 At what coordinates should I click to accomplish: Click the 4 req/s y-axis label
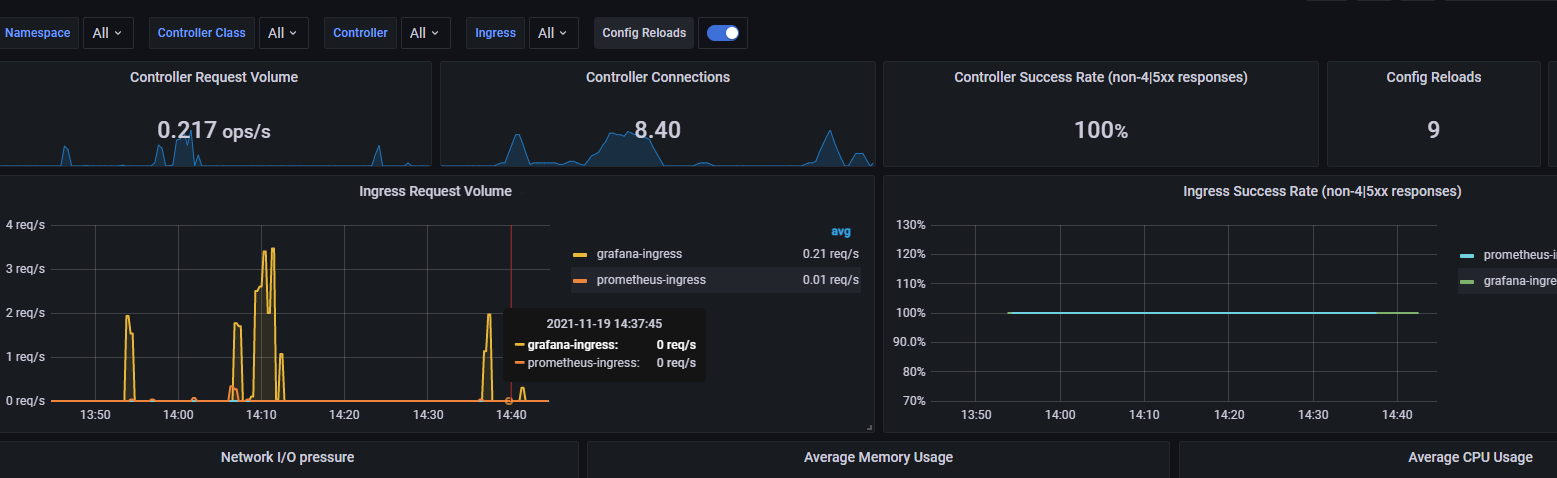(26, 225)
